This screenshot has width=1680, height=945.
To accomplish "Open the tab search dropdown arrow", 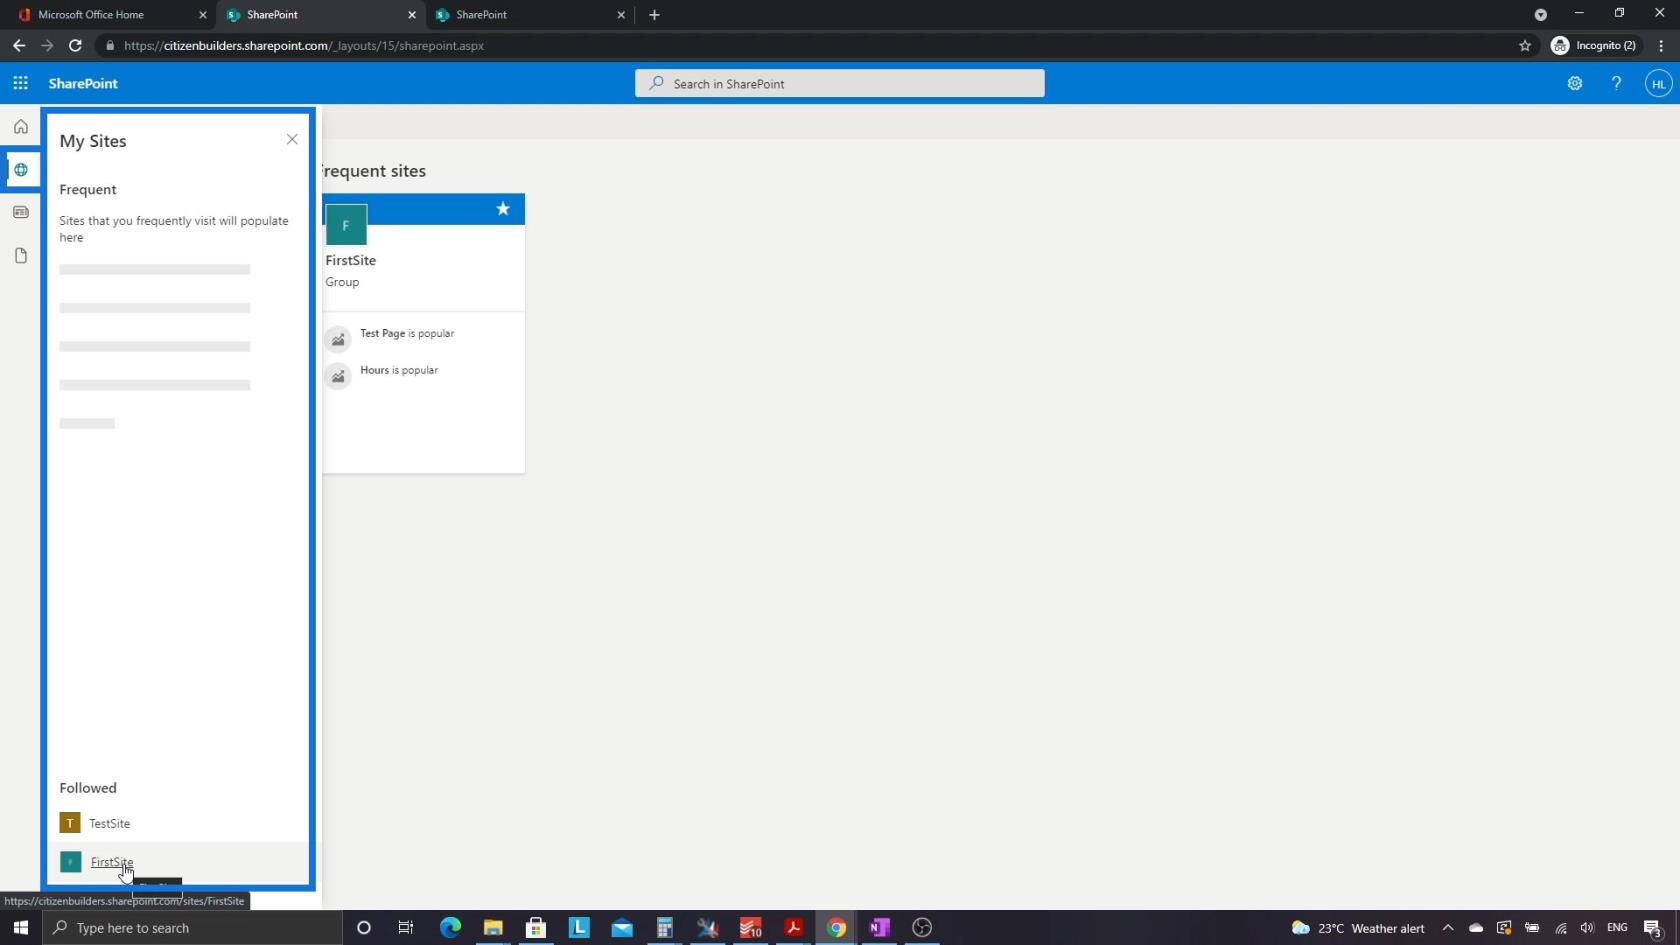I will tap(1541, 15).
